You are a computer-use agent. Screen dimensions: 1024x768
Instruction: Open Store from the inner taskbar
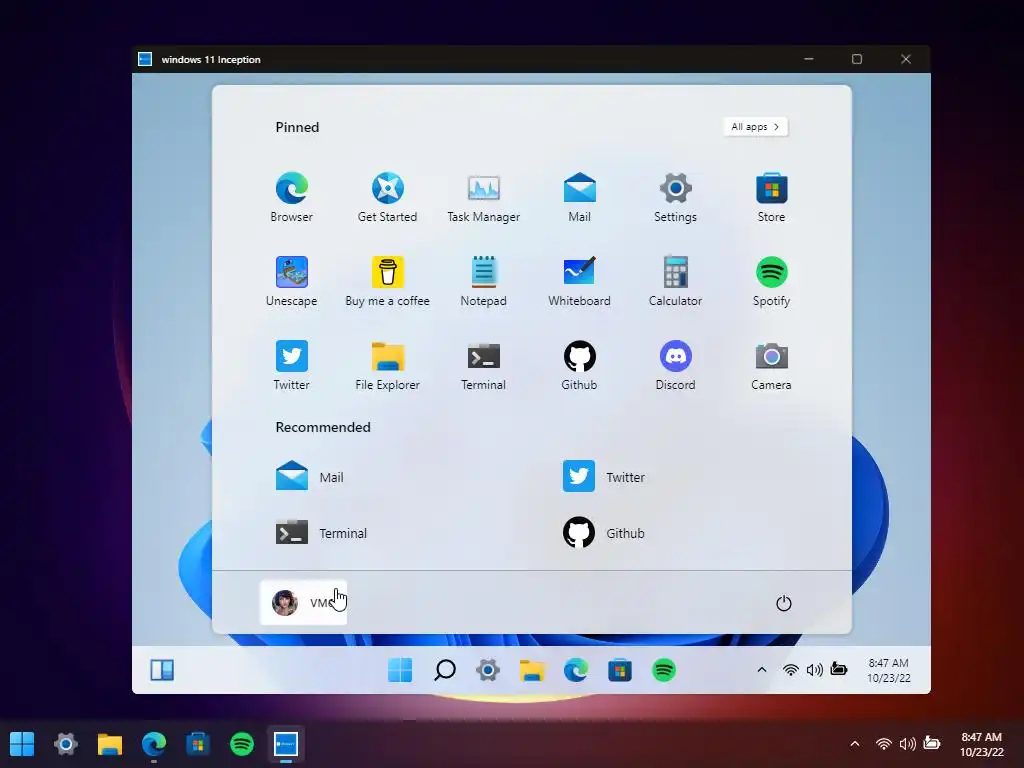pyautogui.click(x=620, y=670)
